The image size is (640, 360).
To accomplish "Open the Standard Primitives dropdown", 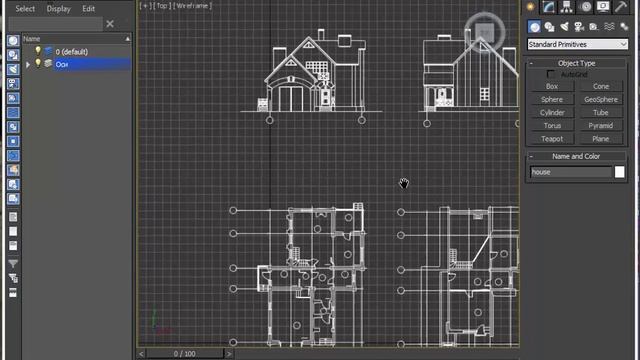I will pyautogui.click(x=578, y=44).
